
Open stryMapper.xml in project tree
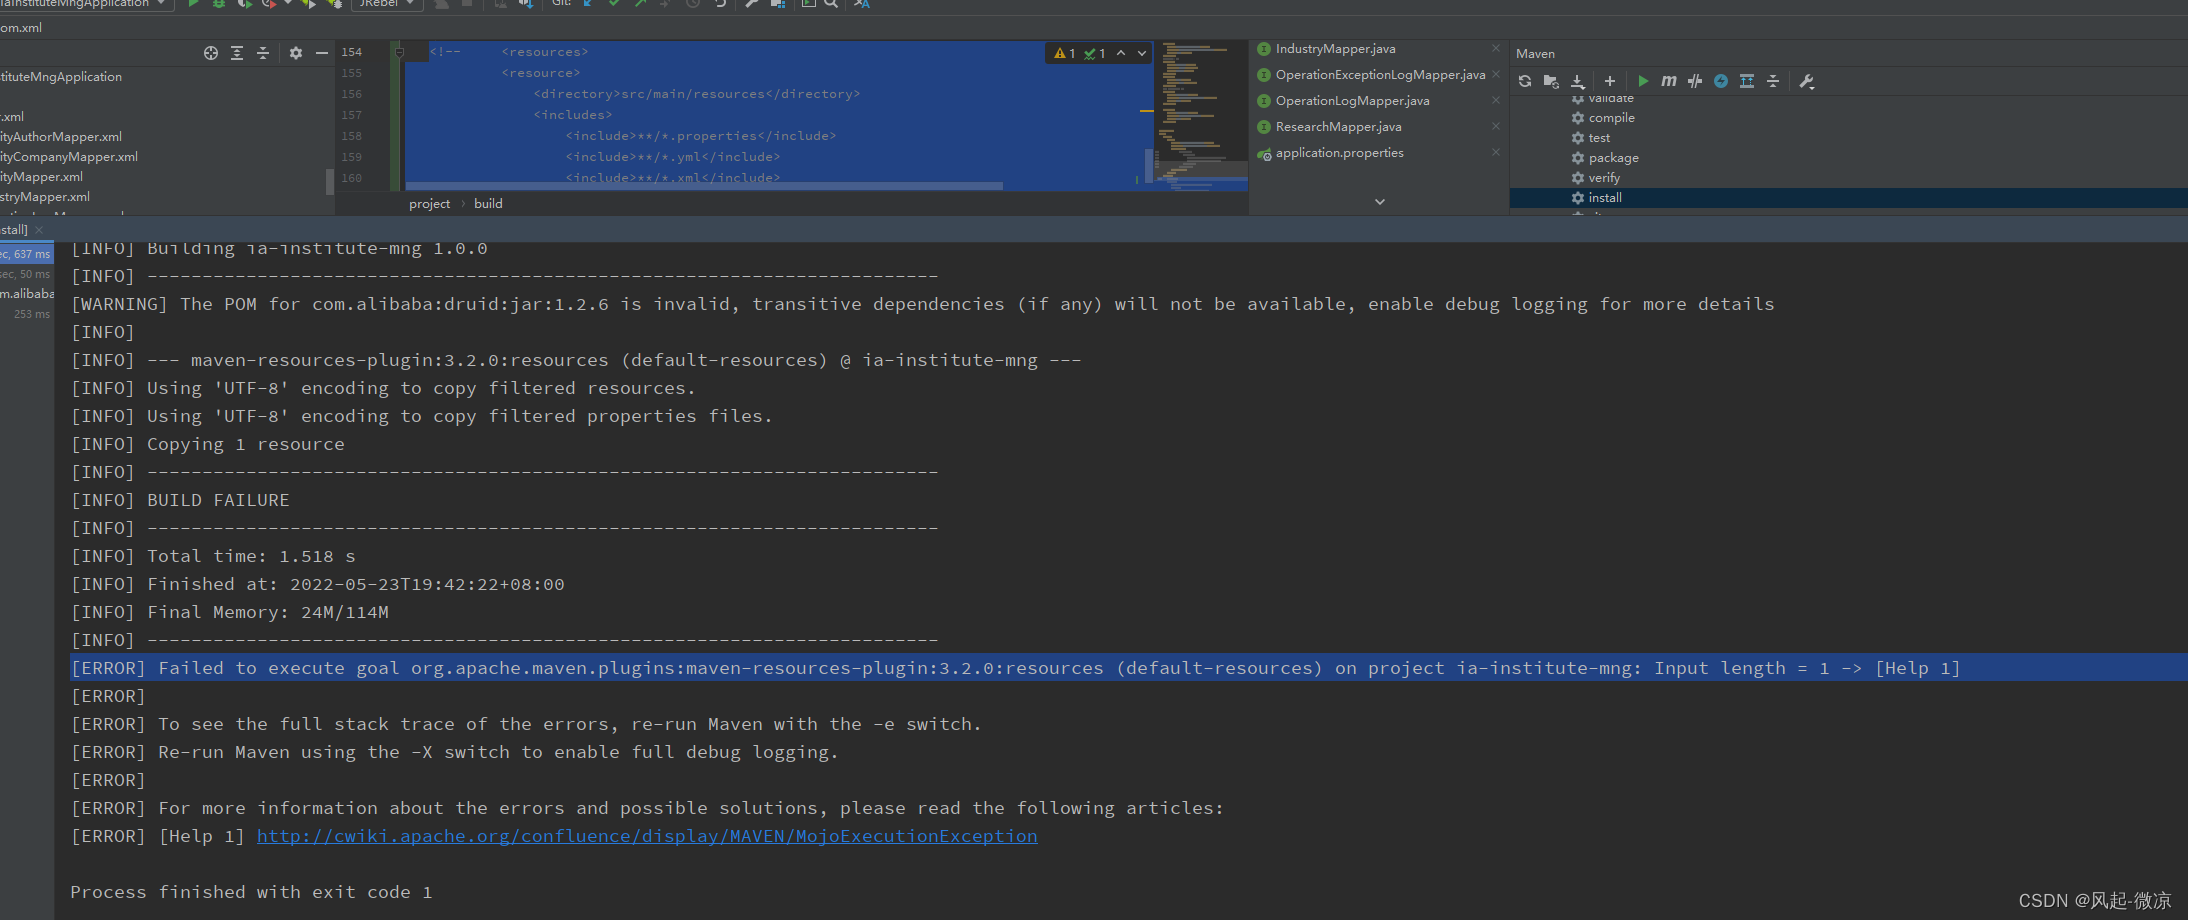(45, 197)
